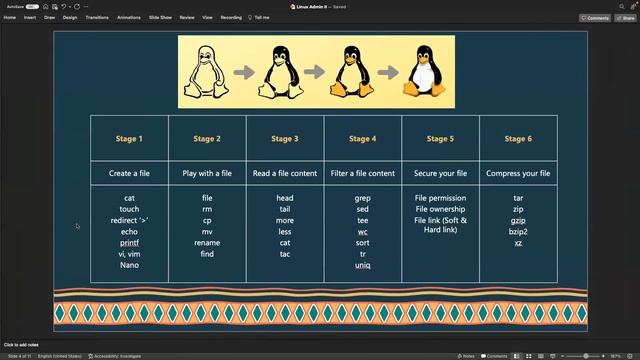The height and width of the screenshot is (360, 640).
Task: Open the Recording ribbon tab
Action: tap(231, 18)
